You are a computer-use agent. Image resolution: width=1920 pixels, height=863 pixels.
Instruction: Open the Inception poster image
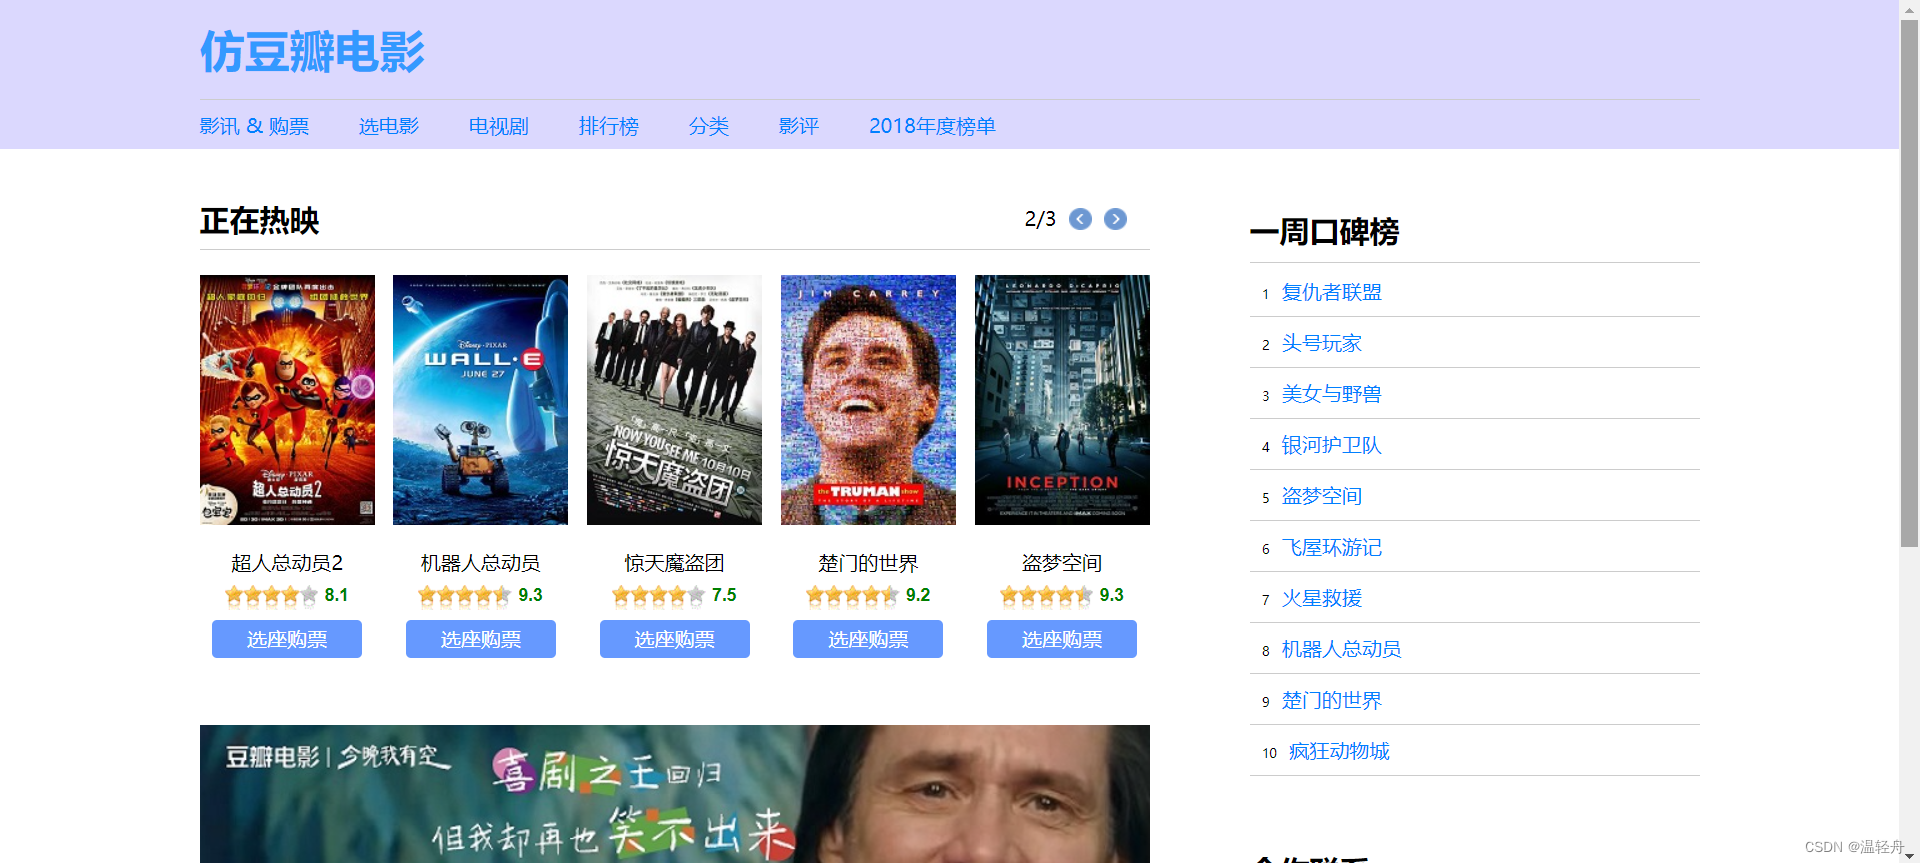[x=1062, y=400]
